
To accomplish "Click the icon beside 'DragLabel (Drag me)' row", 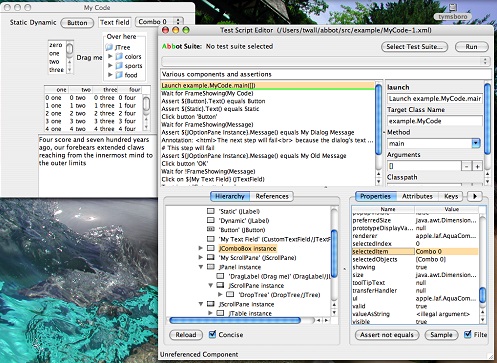I will pyautogui.click(x=220, y=276).
